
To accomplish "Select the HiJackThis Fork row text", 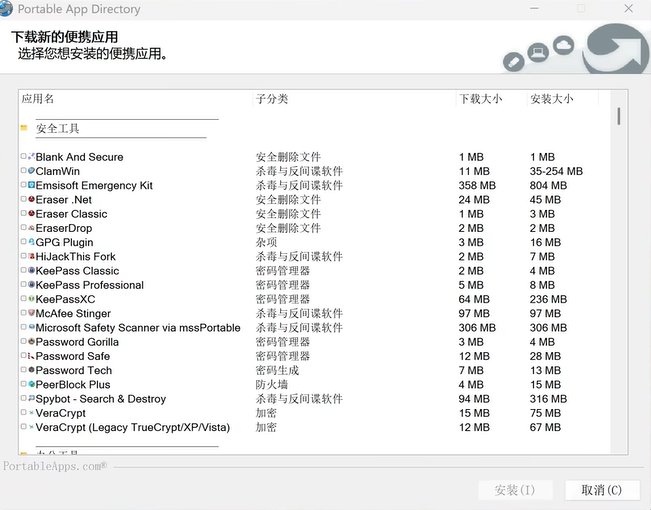I will tap(76, 256).
